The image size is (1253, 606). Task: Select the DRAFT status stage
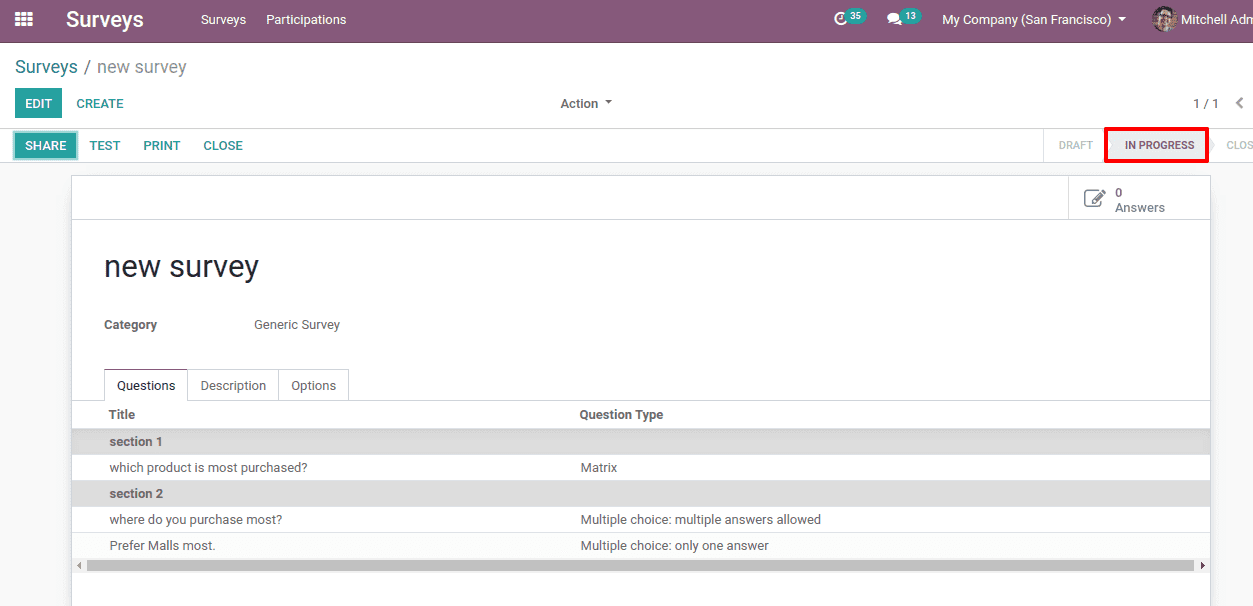click(1075, 145)
